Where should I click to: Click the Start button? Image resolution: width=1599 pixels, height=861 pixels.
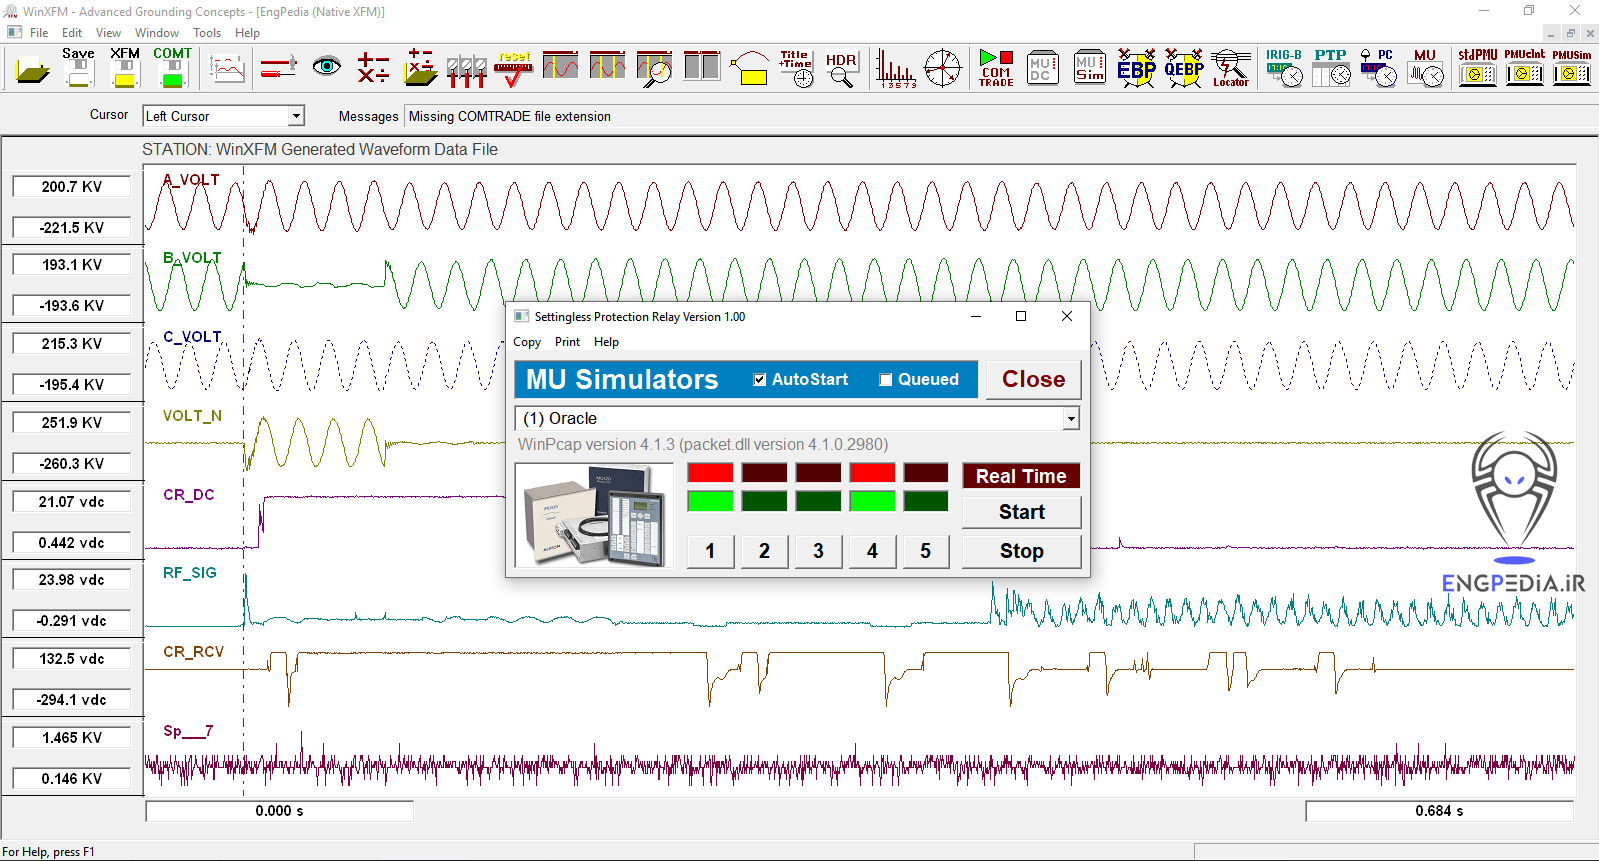click(1021, 512)
